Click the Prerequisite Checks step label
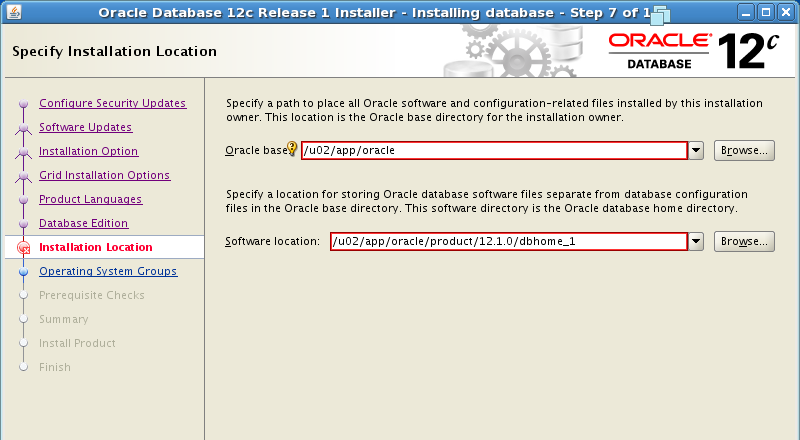The height and width of the screenshot is (440, 800). point(92,295)
